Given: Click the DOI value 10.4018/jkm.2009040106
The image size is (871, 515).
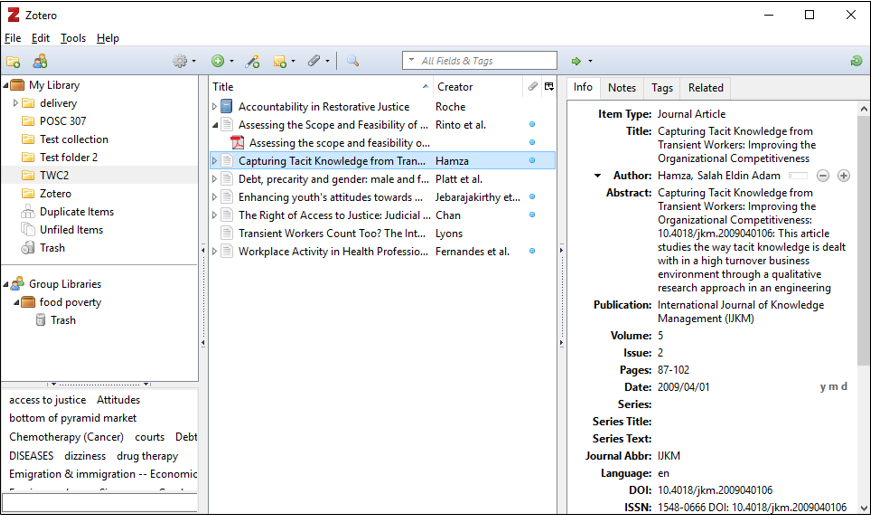Looking at the screenshot, I should tap(715, 491).
